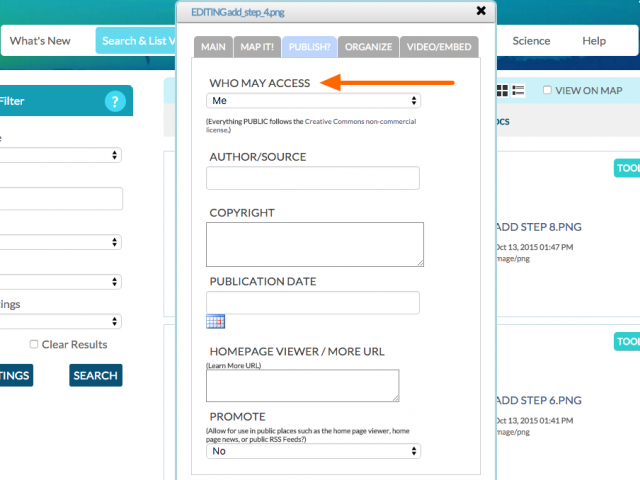Open the Map It! tab
Image resolution: width=640 pixels, height=480 pixels.
pyautogui.click(x=258, y=47)
